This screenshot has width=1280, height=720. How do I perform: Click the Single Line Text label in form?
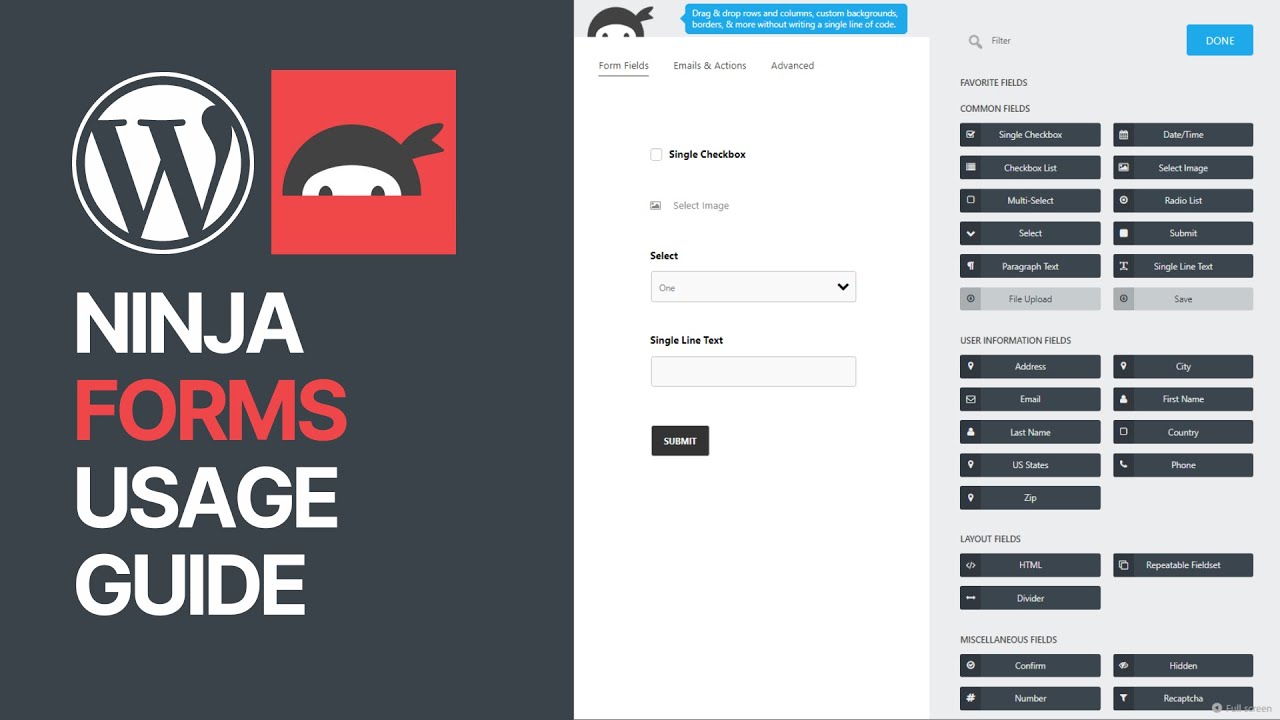(x=686, y=341)
